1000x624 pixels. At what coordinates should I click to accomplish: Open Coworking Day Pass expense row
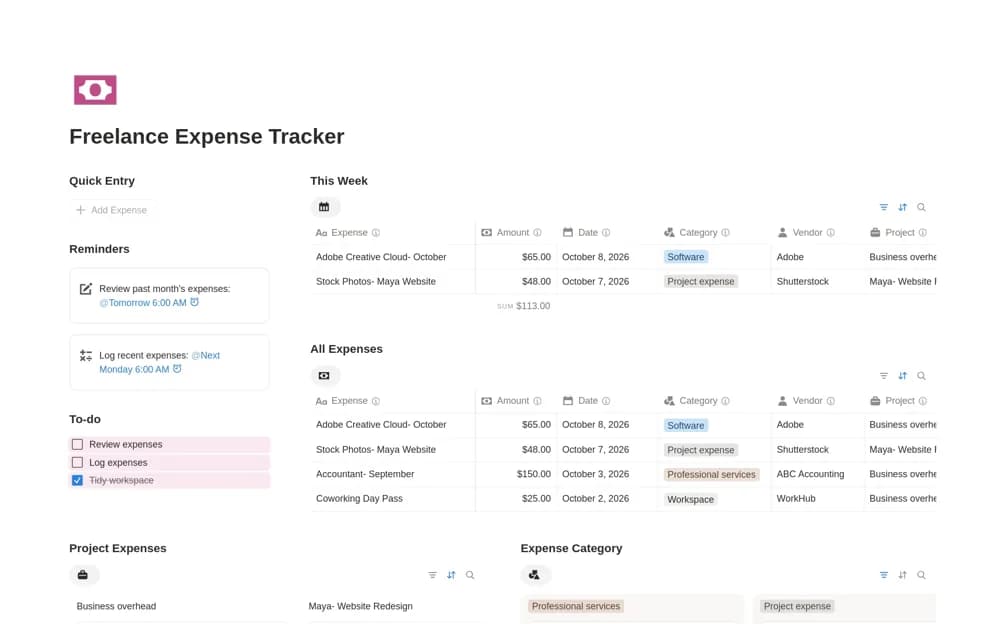click(x=359, y=498)
